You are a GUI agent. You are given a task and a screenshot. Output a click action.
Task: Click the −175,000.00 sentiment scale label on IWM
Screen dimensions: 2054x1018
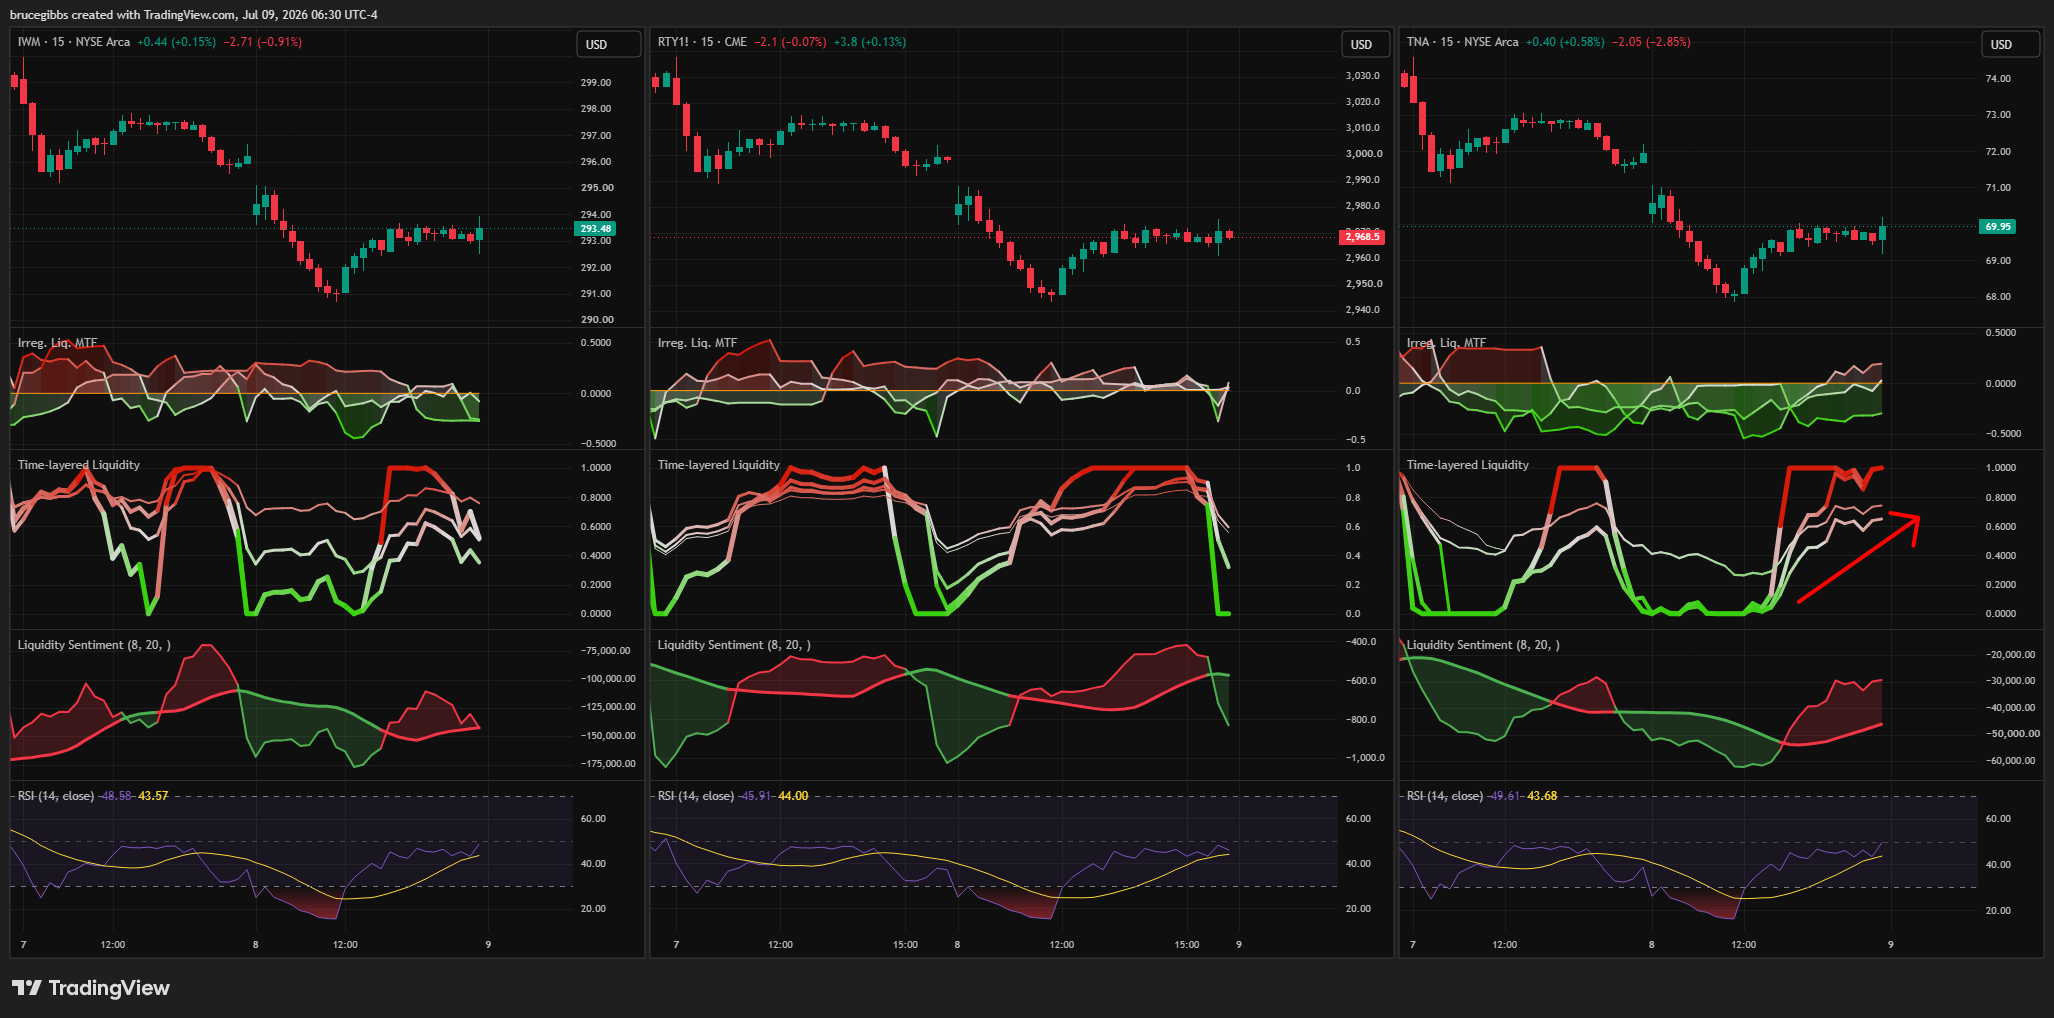tap(606, 764)
